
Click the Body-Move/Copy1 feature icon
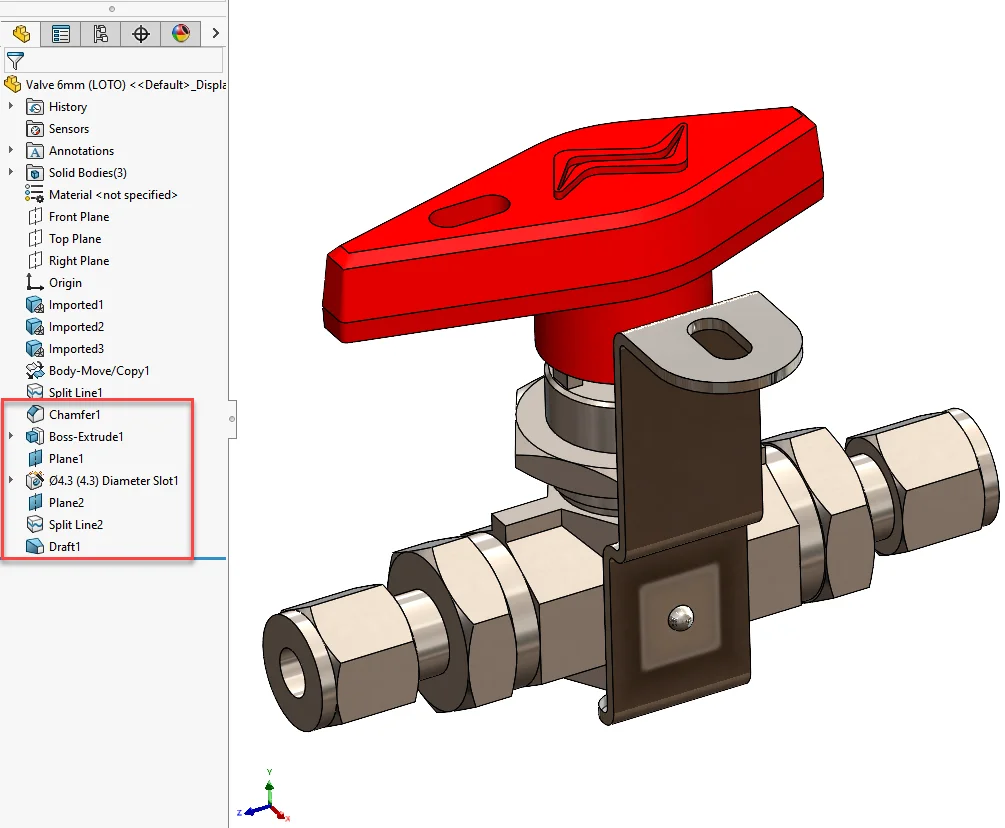coord(36,371)
